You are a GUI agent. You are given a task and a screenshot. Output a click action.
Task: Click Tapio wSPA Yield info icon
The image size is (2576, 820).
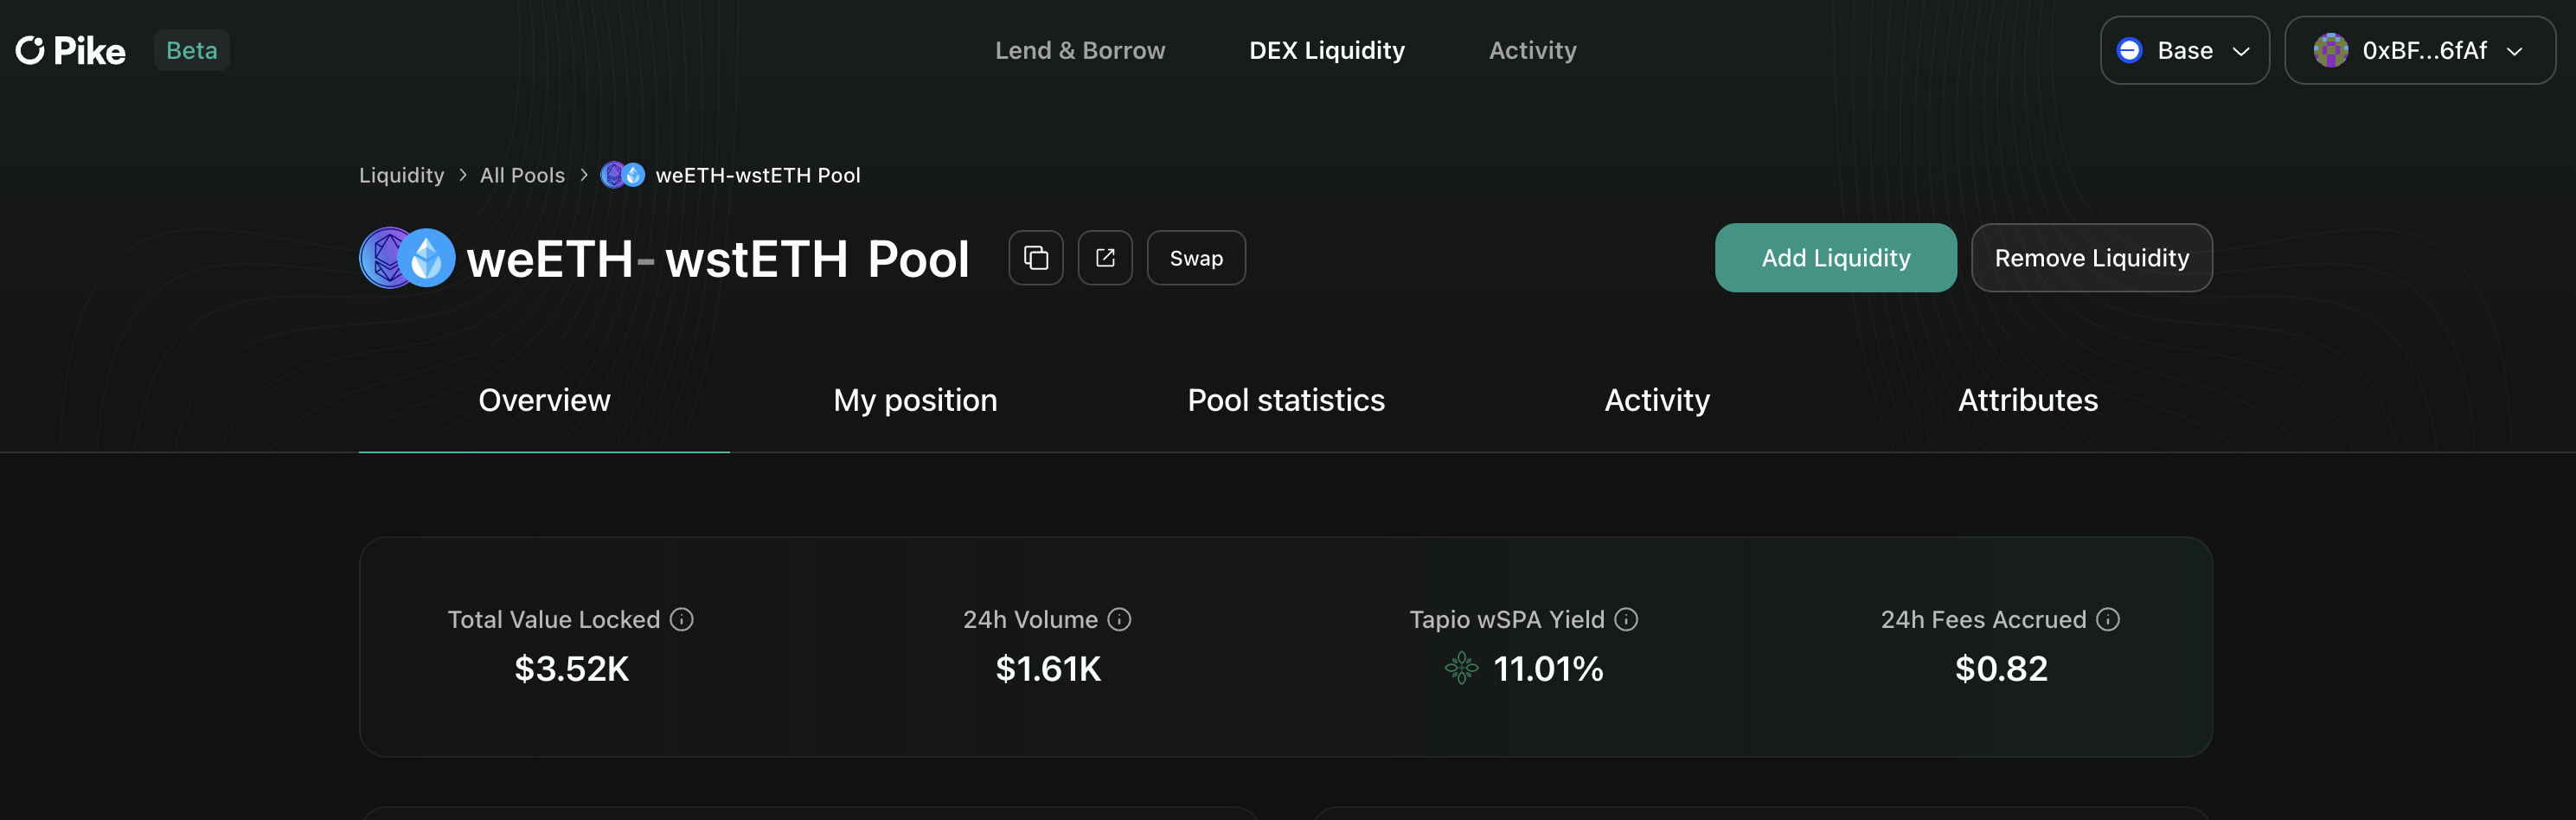click(x=1627, y=620)
